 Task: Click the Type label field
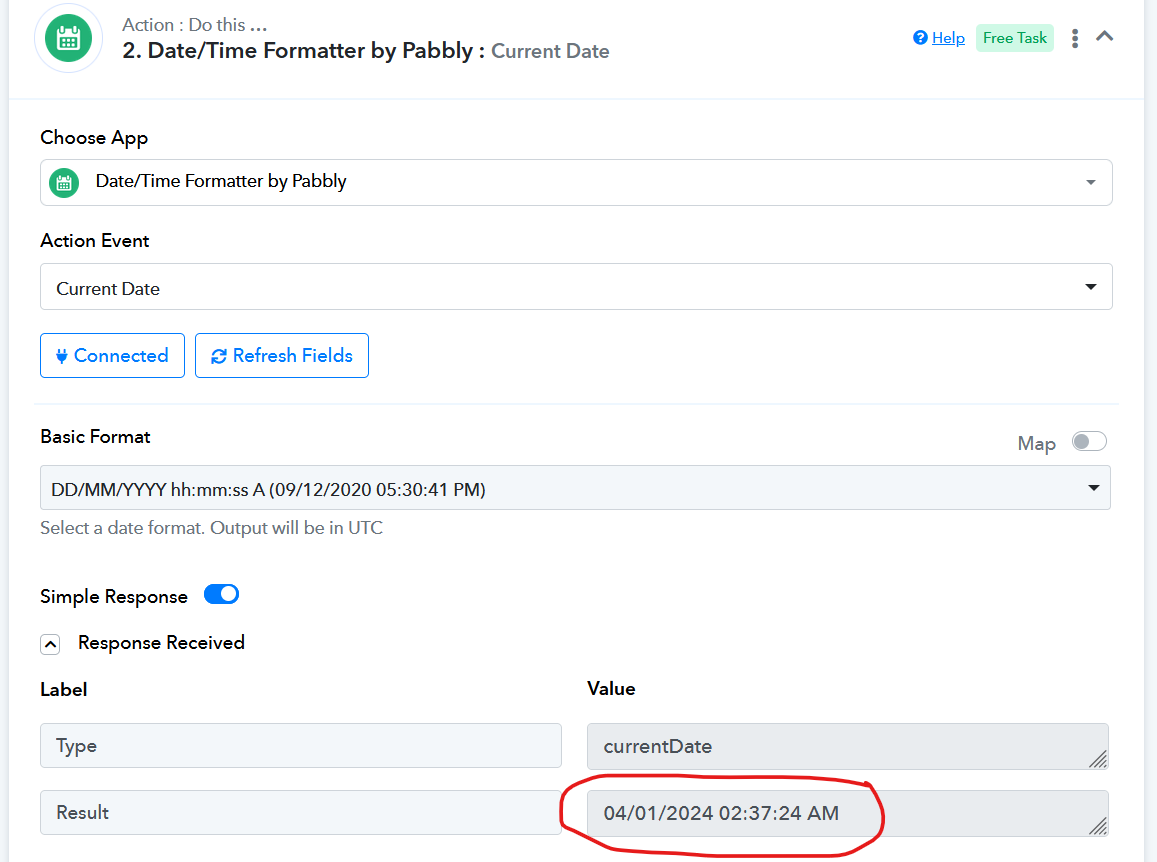click(301, 745)
